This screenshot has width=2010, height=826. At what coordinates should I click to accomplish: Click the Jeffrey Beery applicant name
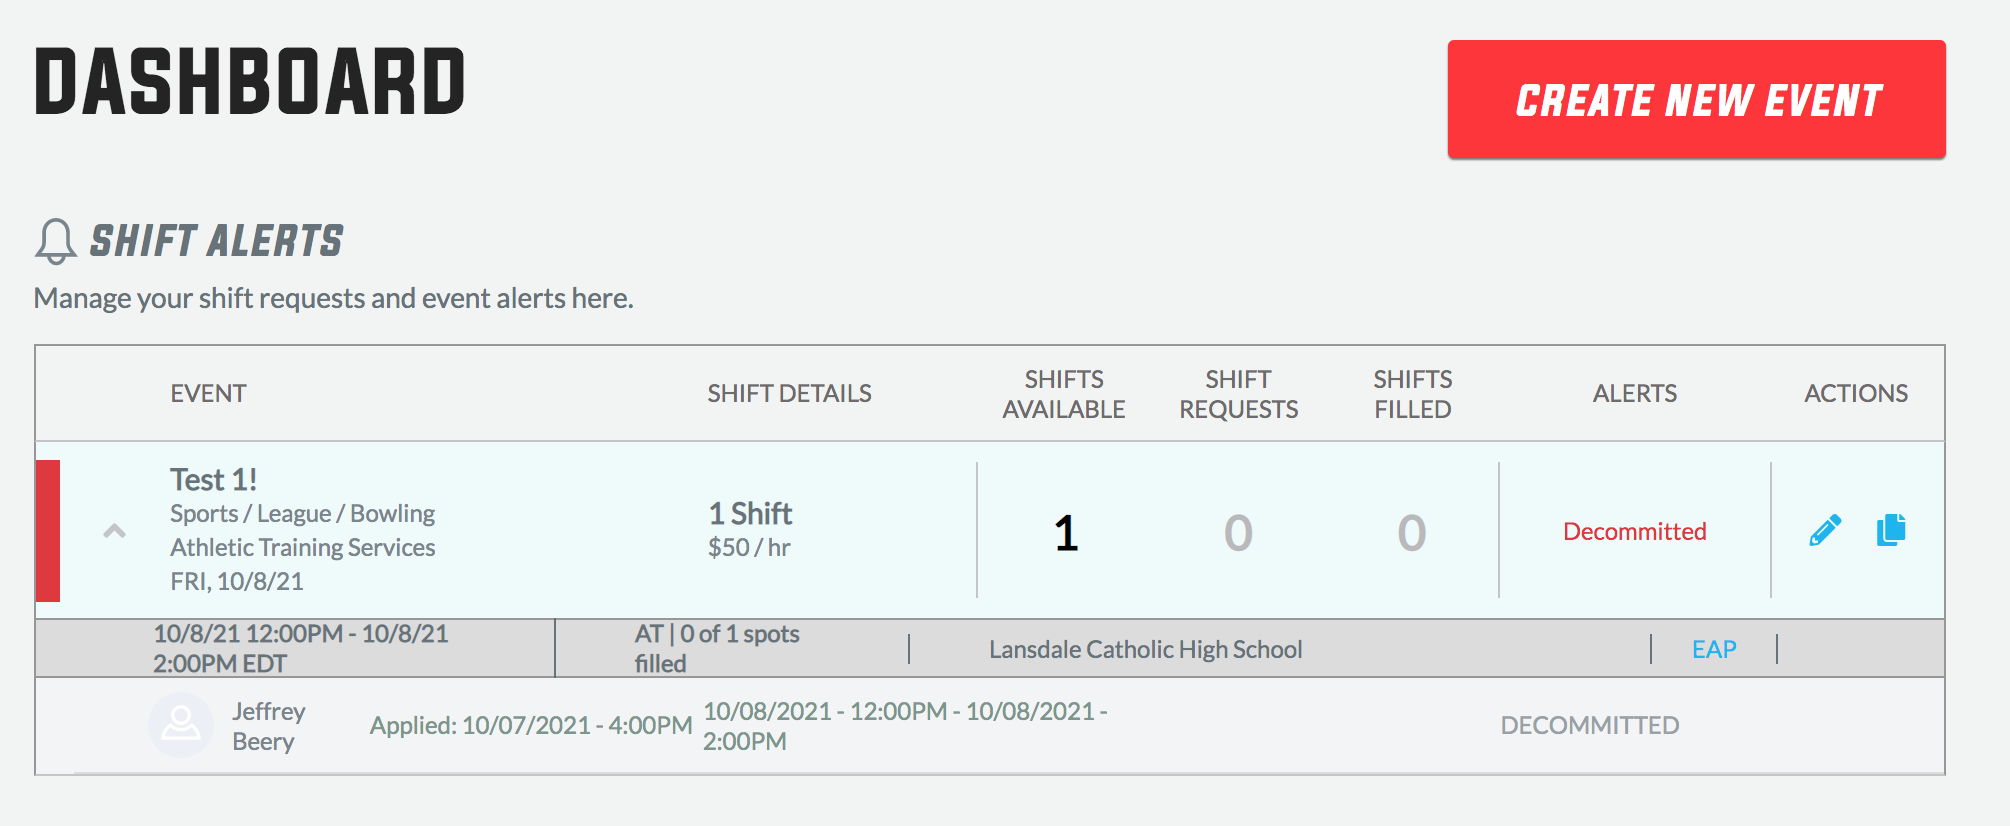[269, 726]
